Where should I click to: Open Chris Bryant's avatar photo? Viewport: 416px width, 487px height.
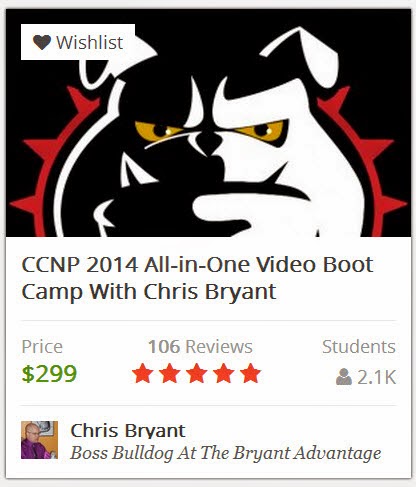point(39,440)
